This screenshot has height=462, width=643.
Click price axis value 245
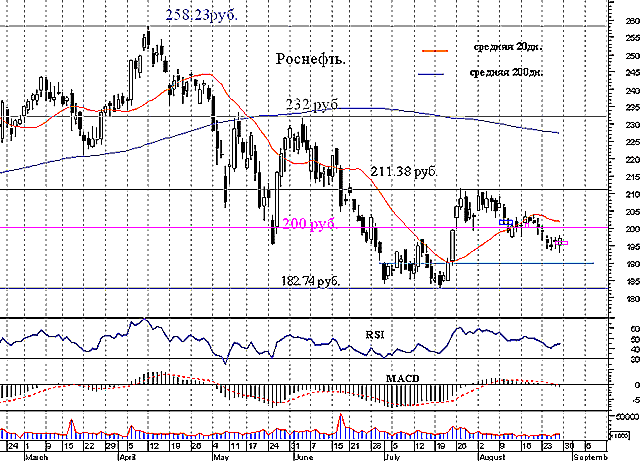point(633,73)
